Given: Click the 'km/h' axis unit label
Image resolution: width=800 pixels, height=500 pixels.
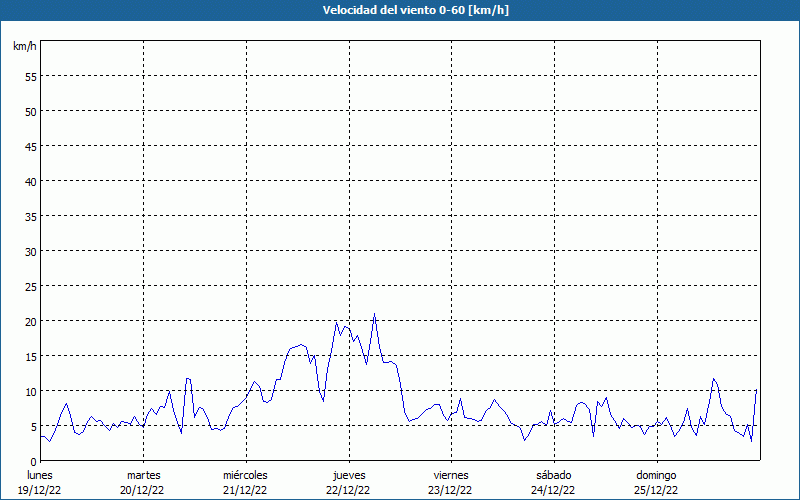Looking at the screenshot, I should click(x=25, y=46).
